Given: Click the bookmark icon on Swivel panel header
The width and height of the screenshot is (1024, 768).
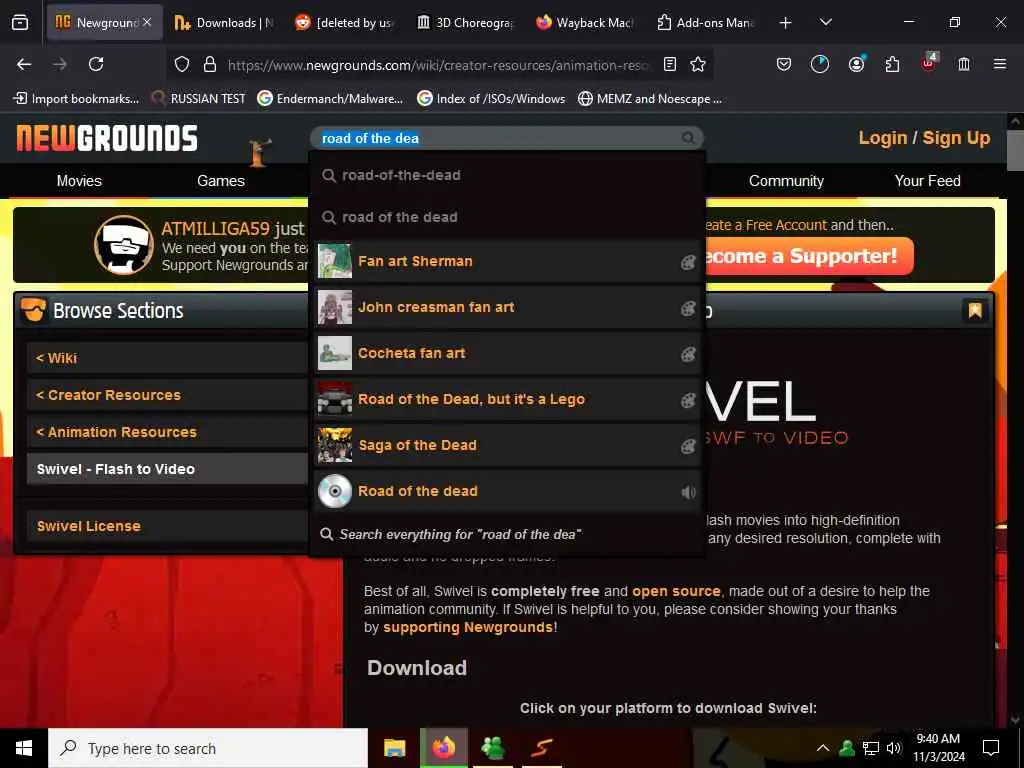Looking at the screenshot, I should click(x=974, y=310).
